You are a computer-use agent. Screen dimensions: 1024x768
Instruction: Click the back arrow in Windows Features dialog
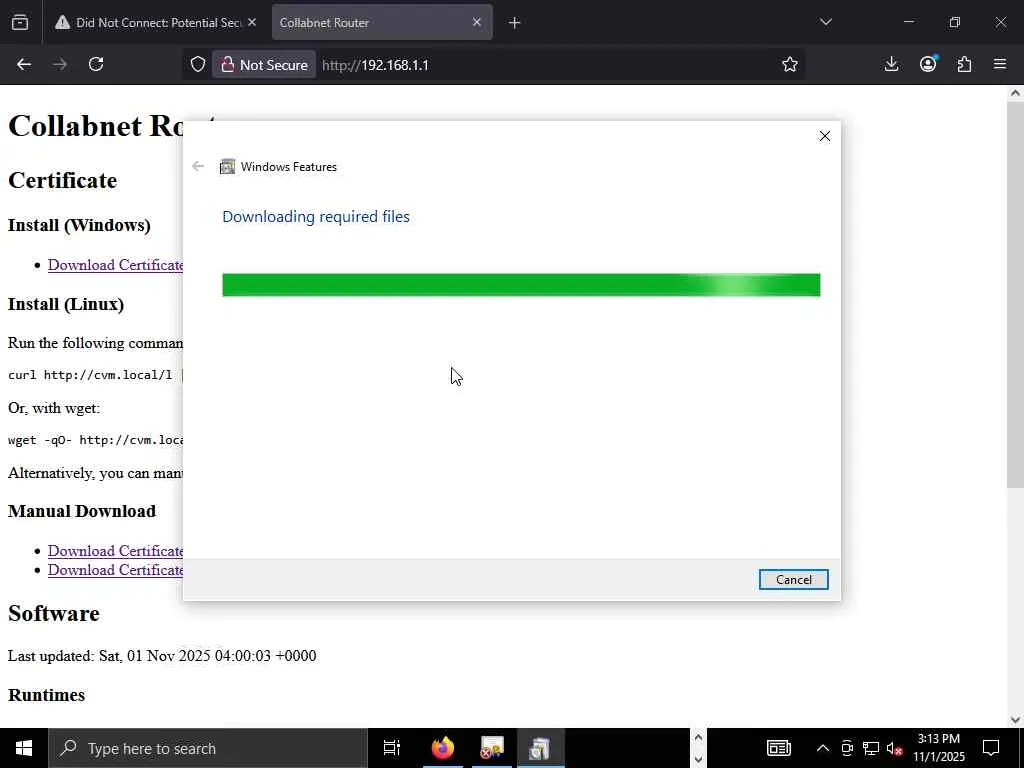click(198, 166)
